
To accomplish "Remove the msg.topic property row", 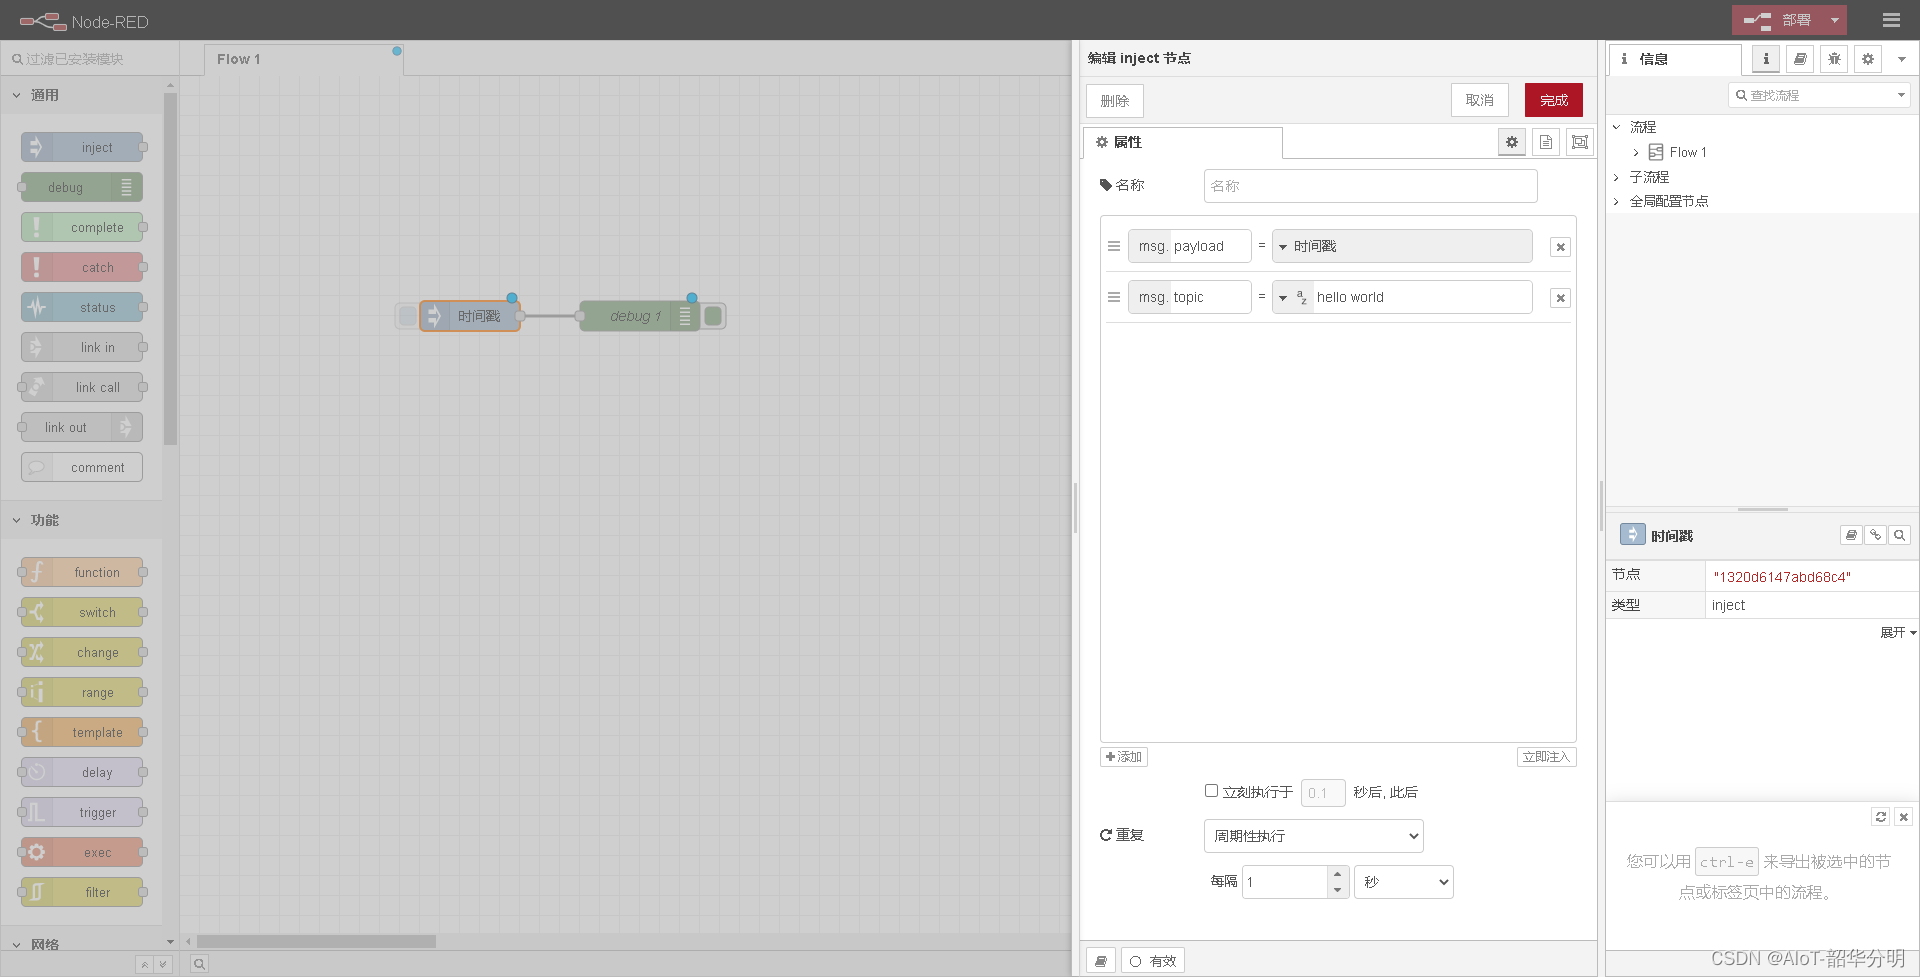I will click(1560, 298).
